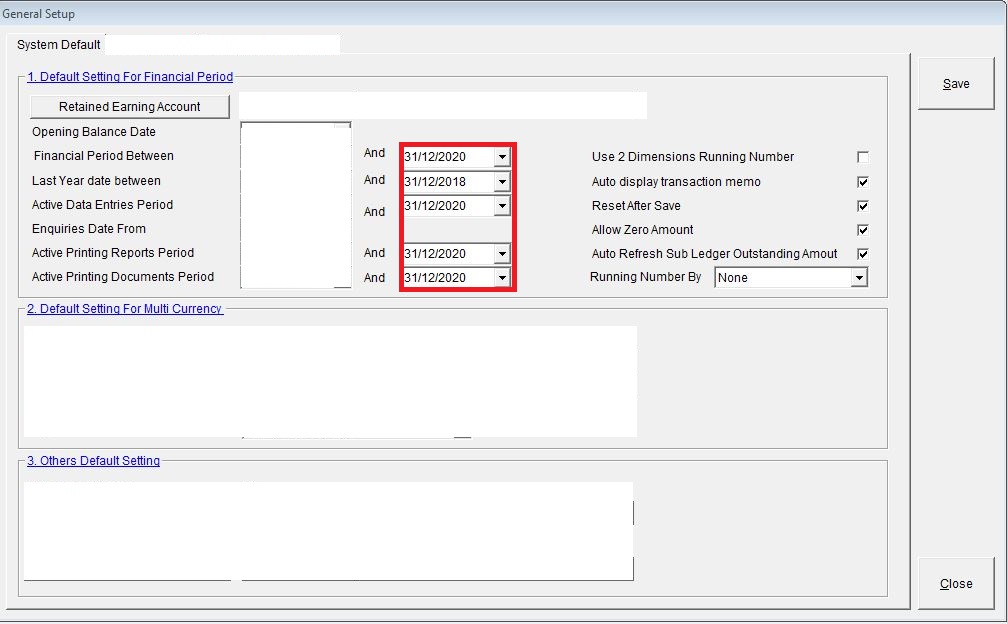Close the General Setup dialog with Close button
Screen dimensions: 1007x624
[956, 584]
